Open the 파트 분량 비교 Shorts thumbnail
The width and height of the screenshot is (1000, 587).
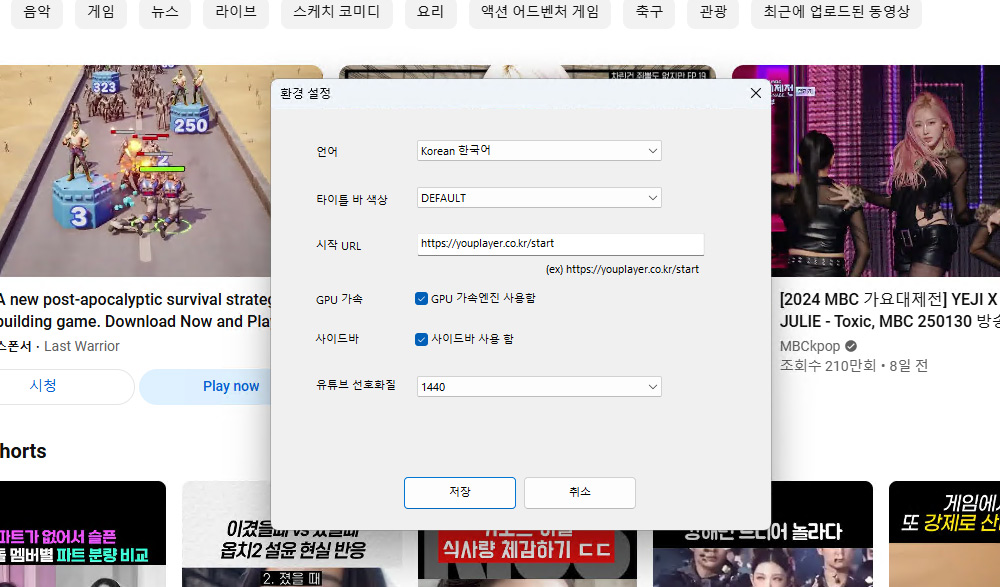click(83, 534)
